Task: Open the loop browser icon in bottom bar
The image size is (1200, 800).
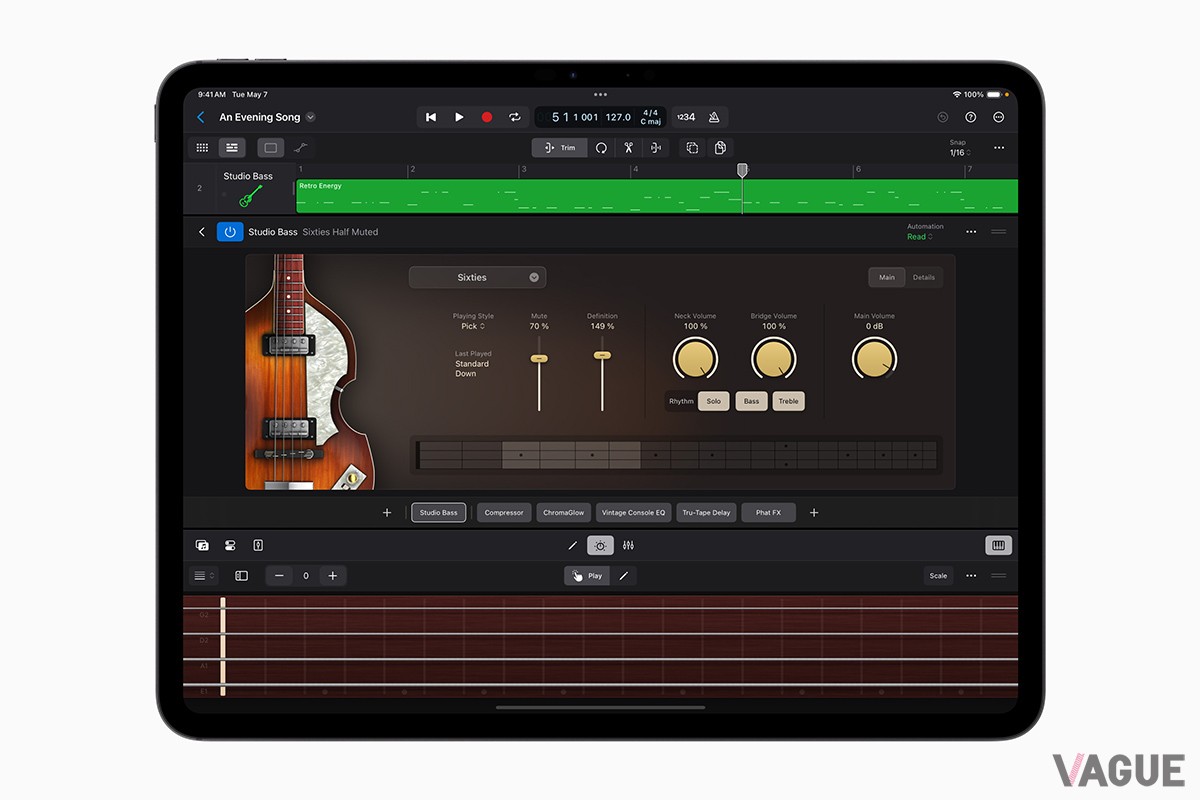Action: point(202,545)
